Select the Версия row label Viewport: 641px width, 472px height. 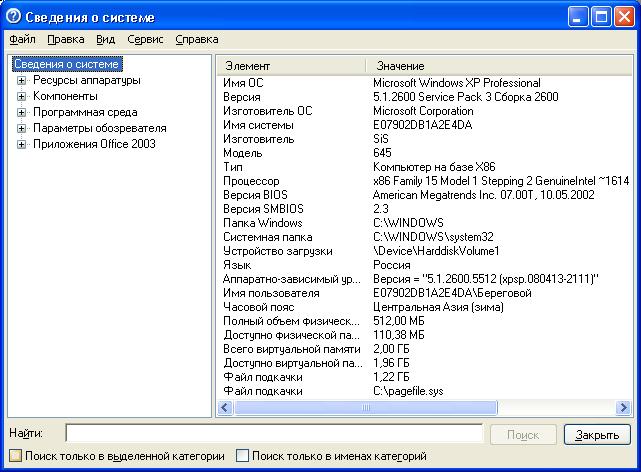click(242, 97)
